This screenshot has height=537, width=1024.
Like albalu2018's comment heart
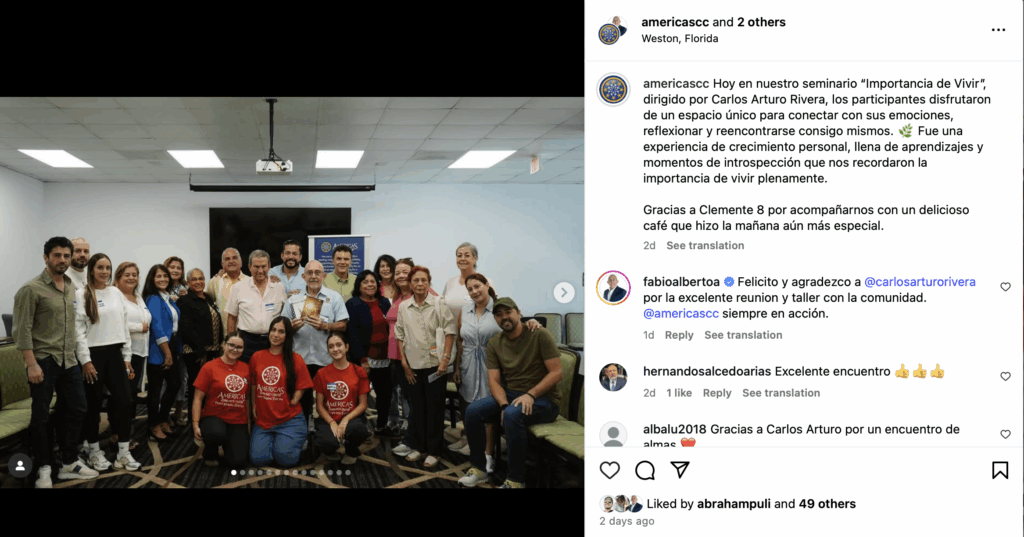[x=1005, y=434]
